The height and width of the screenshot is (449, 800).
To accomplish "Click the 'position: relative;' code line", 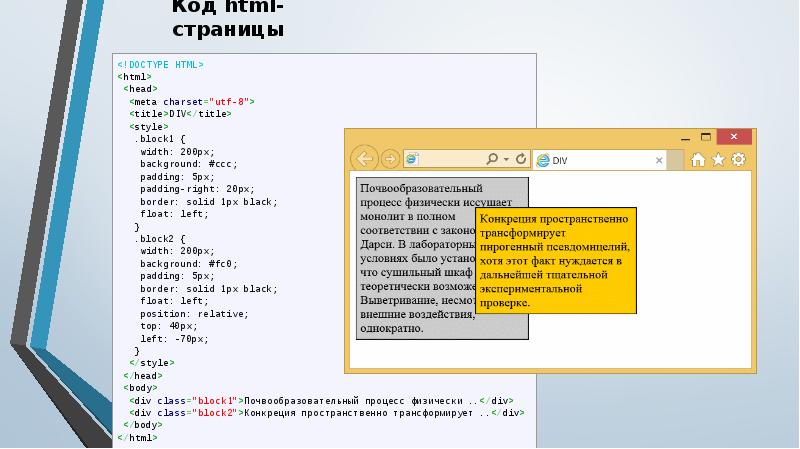I will pyautogui.click(x=194, y=314).
